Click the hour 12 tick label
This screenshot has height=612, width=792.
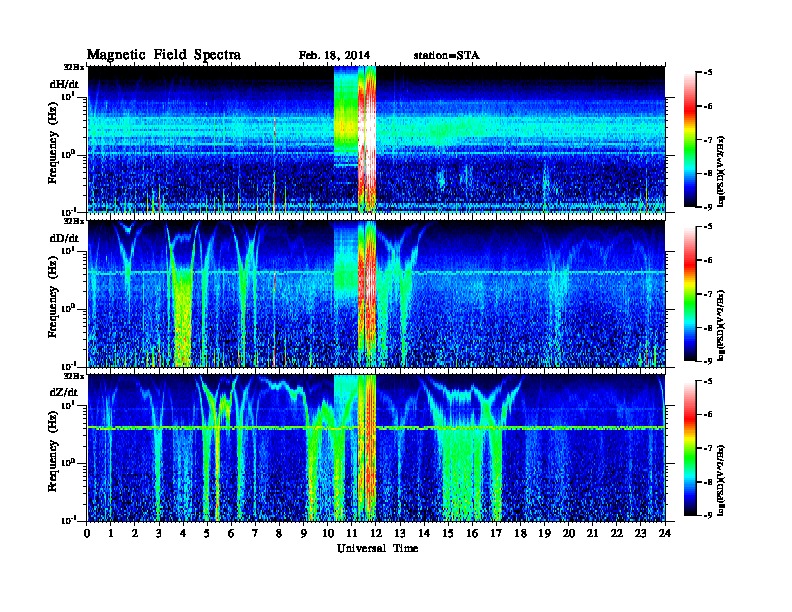click(x=376, y=533)
